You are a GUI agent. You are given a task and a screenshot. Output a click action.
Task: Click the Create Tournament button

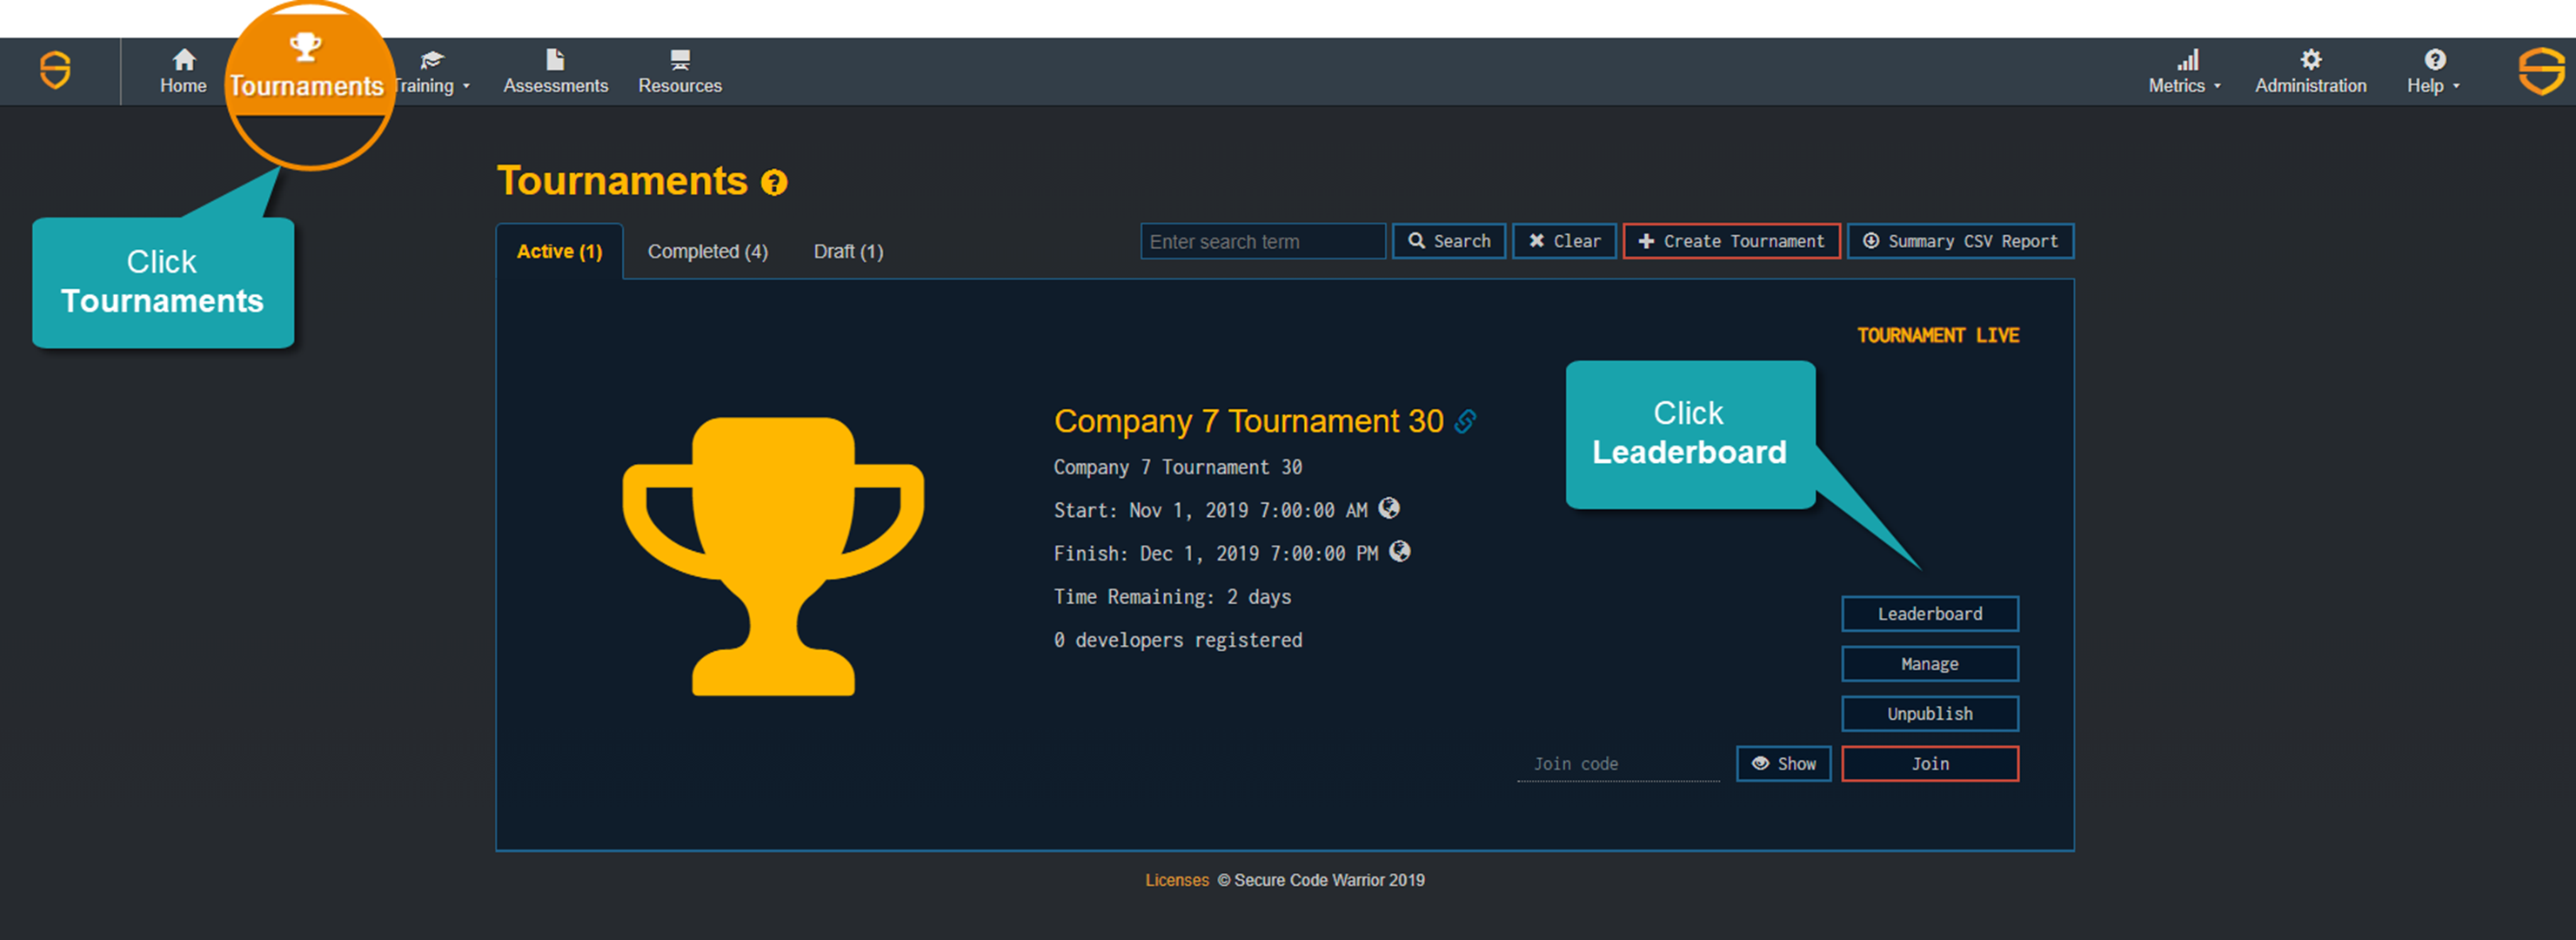(1732, 241)
